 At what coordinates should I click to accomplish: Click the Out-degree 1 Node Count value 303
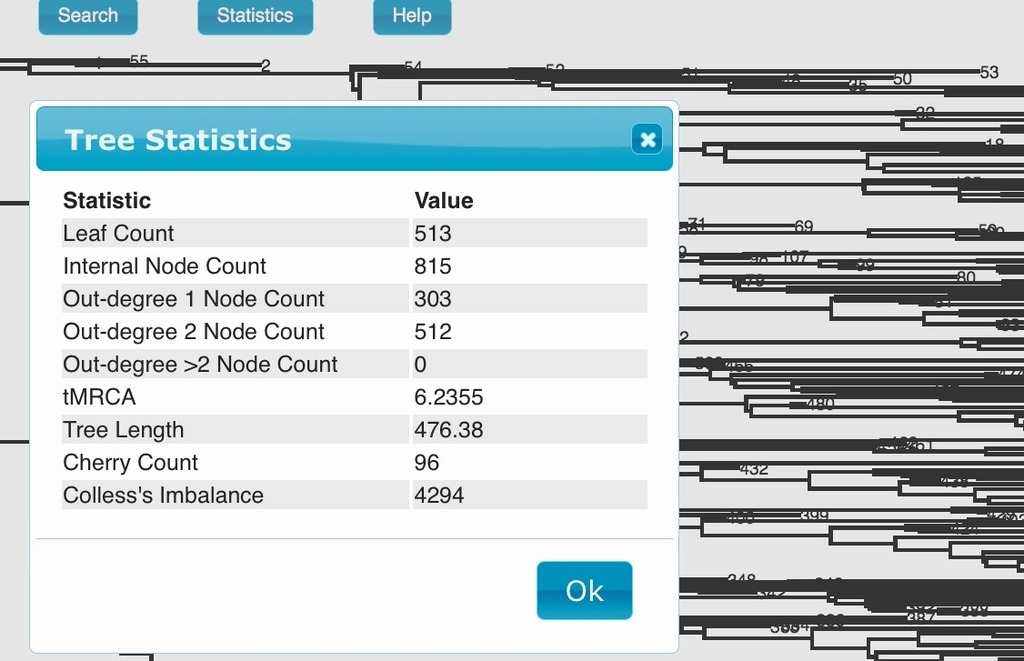[433, 298]
